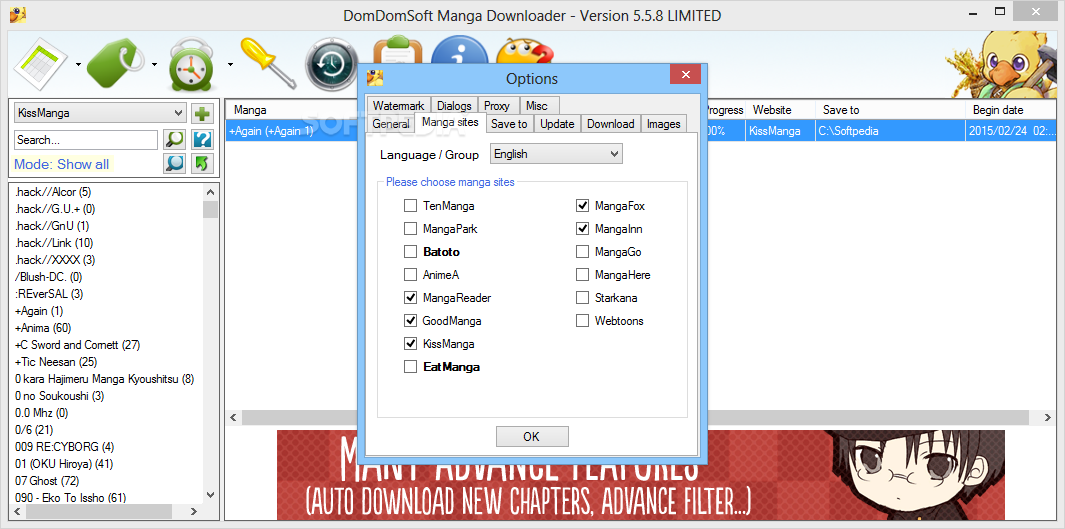Switch to the Update tab
This screenshot has width=1065, height=529.
click(557, 124)
